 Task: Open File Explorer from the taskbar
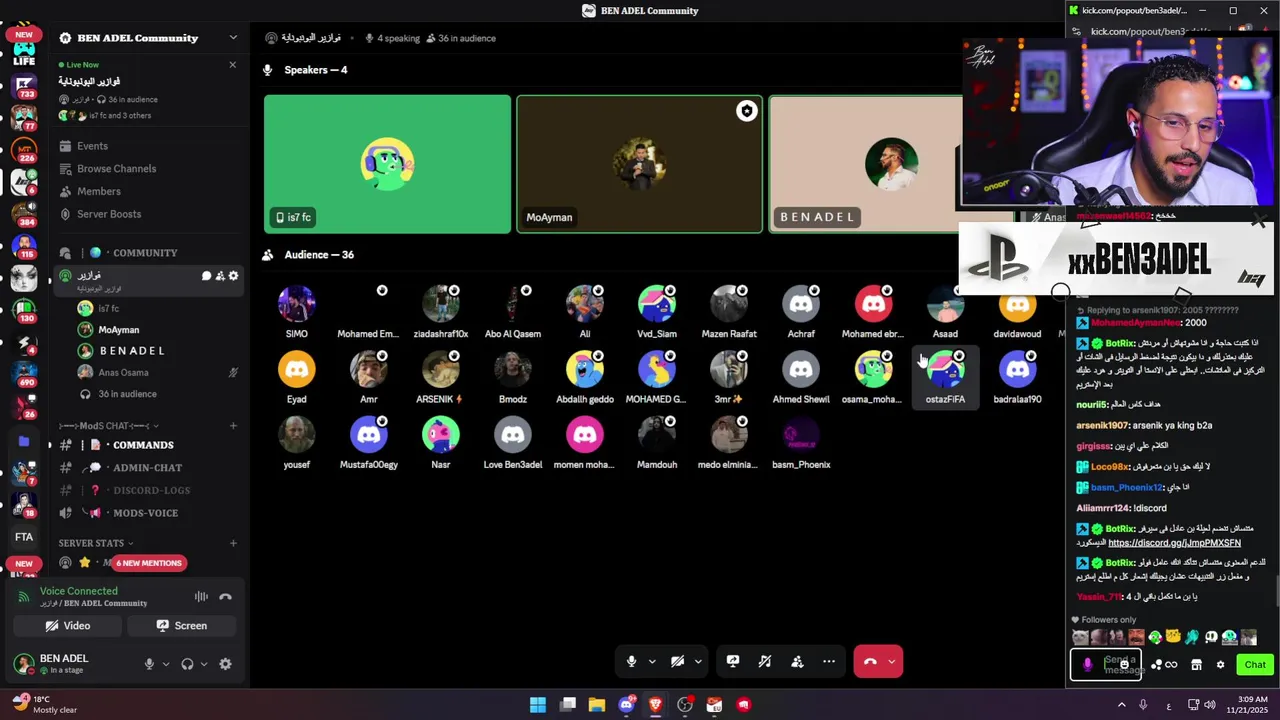coord(597,705)
